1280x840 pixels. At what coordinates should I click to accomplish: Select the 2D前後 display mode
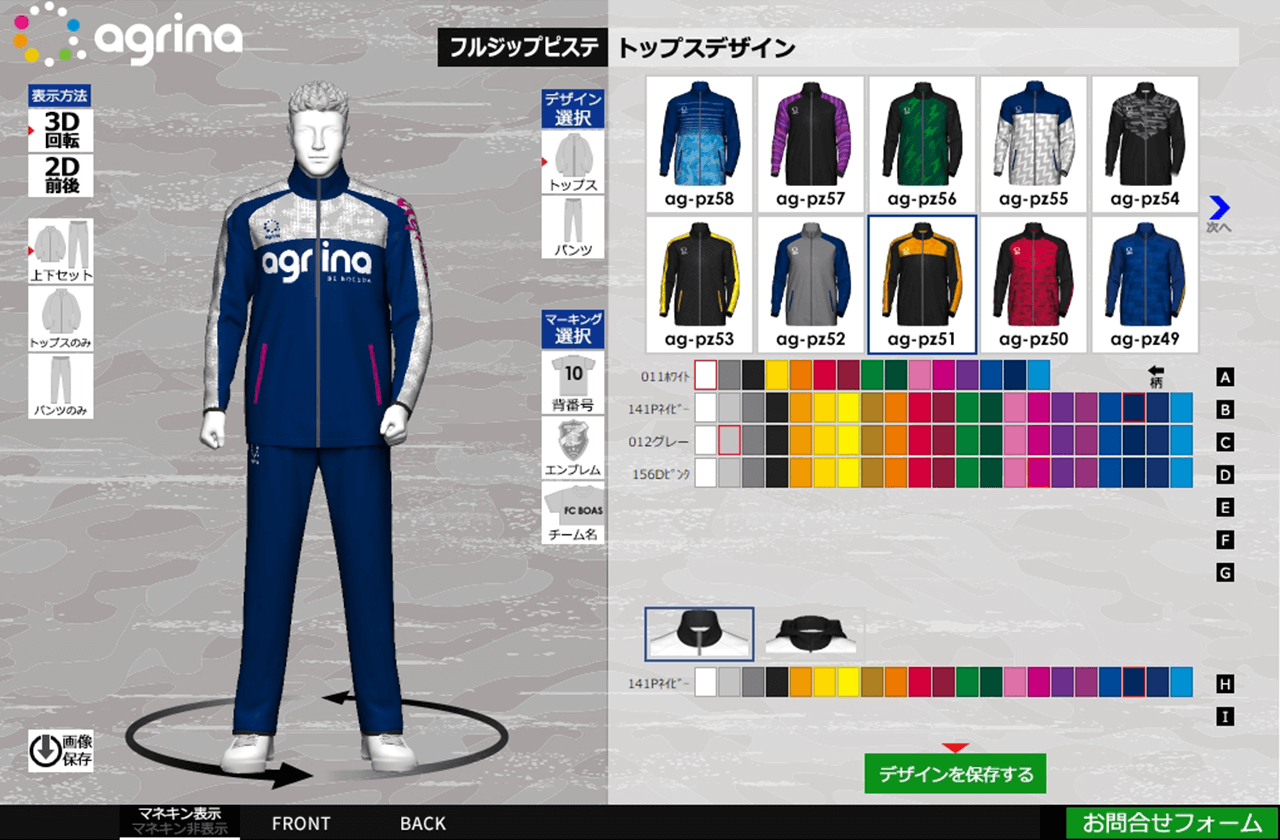[x=61, y=176]
